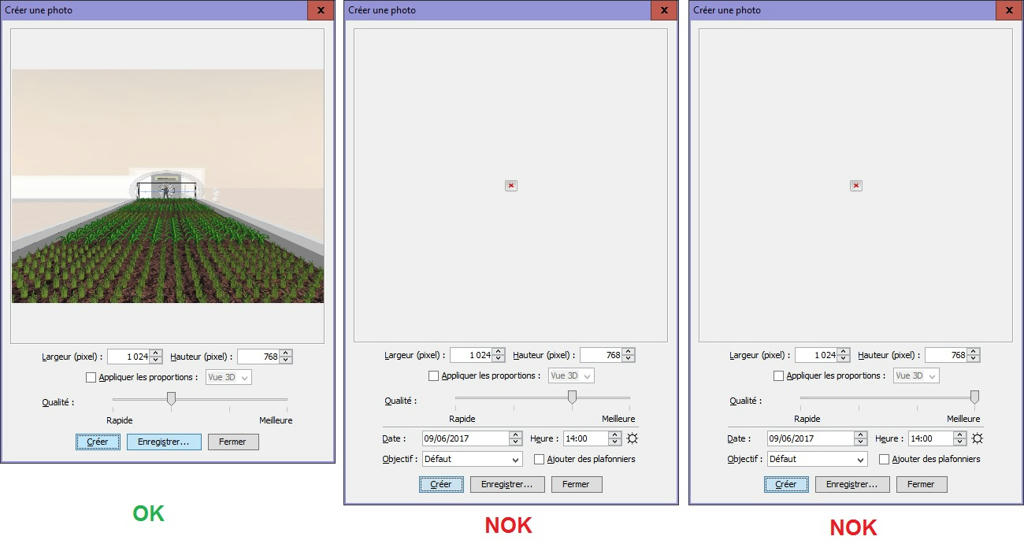This screenshot has width=1024, height=551.
Task: Click the Largeur 1 024 field in right dialog
Action: (816, 355)
